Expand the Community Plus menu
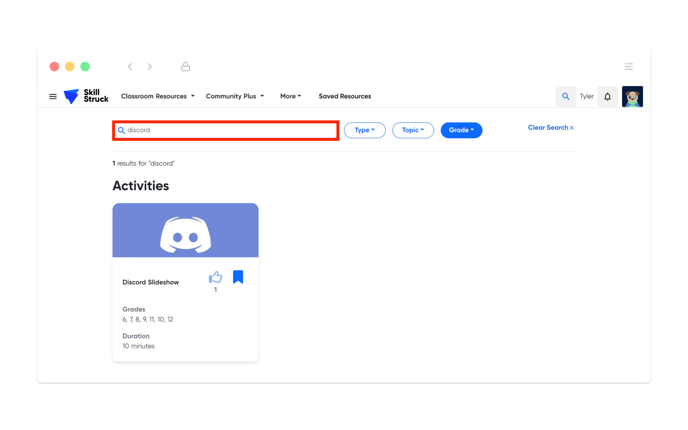The image size is (688, 430). click(235, 96)
